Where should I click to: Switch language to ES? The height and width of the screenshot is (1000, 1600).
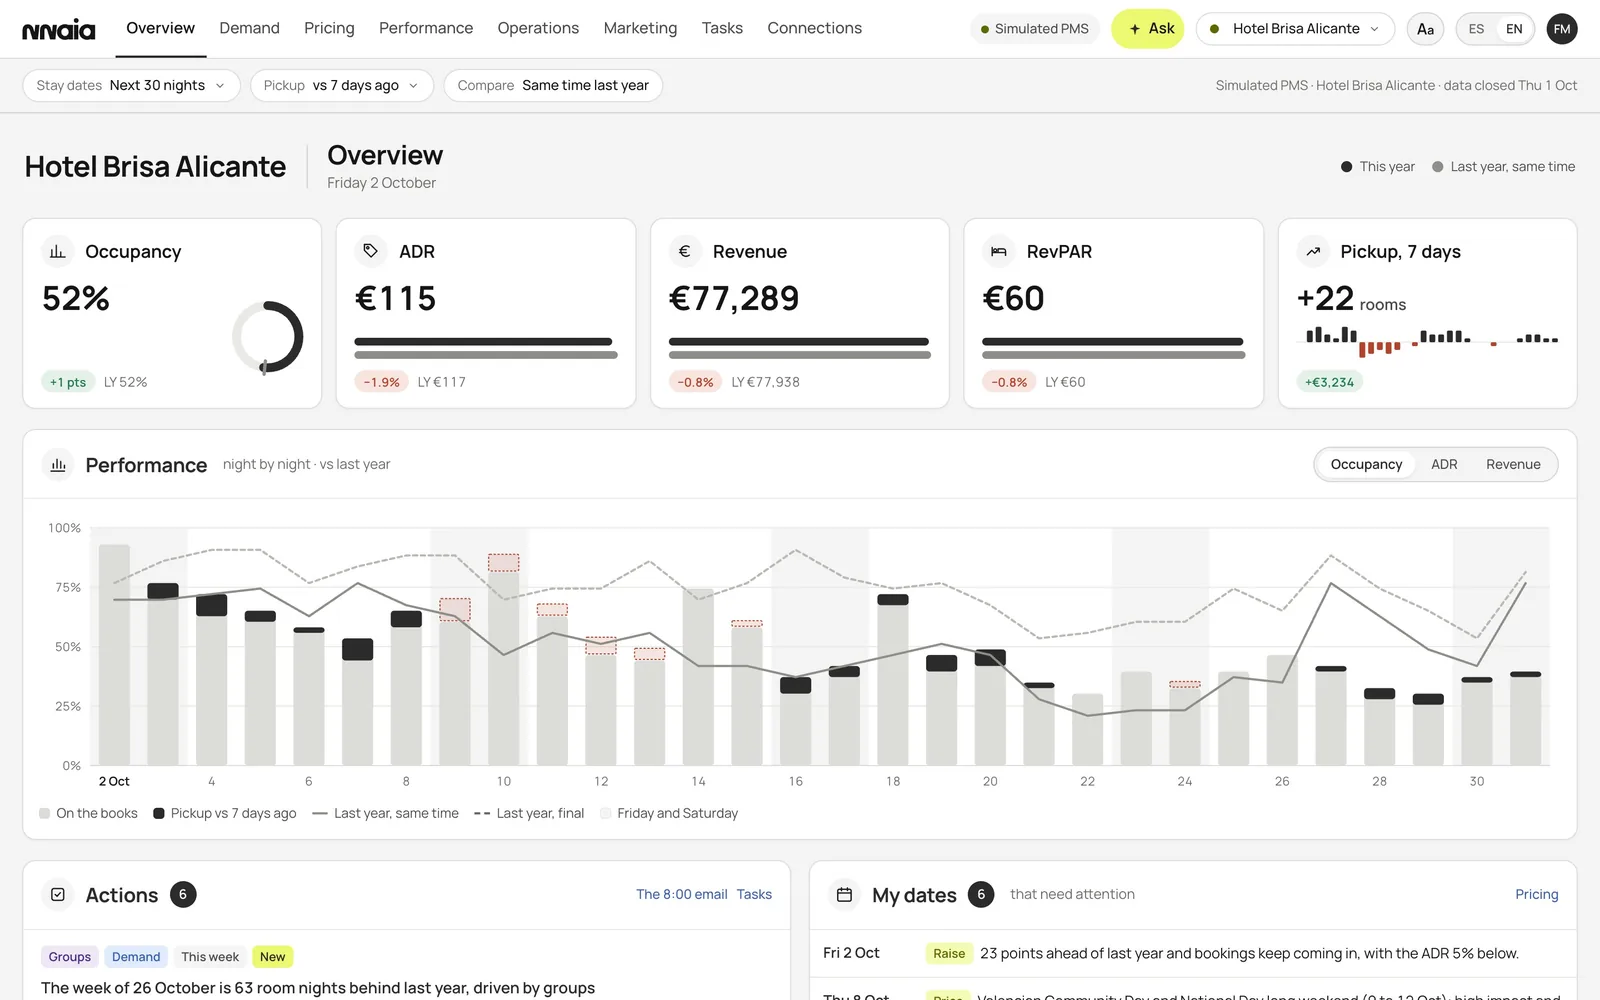click(x=1476, y=29)
